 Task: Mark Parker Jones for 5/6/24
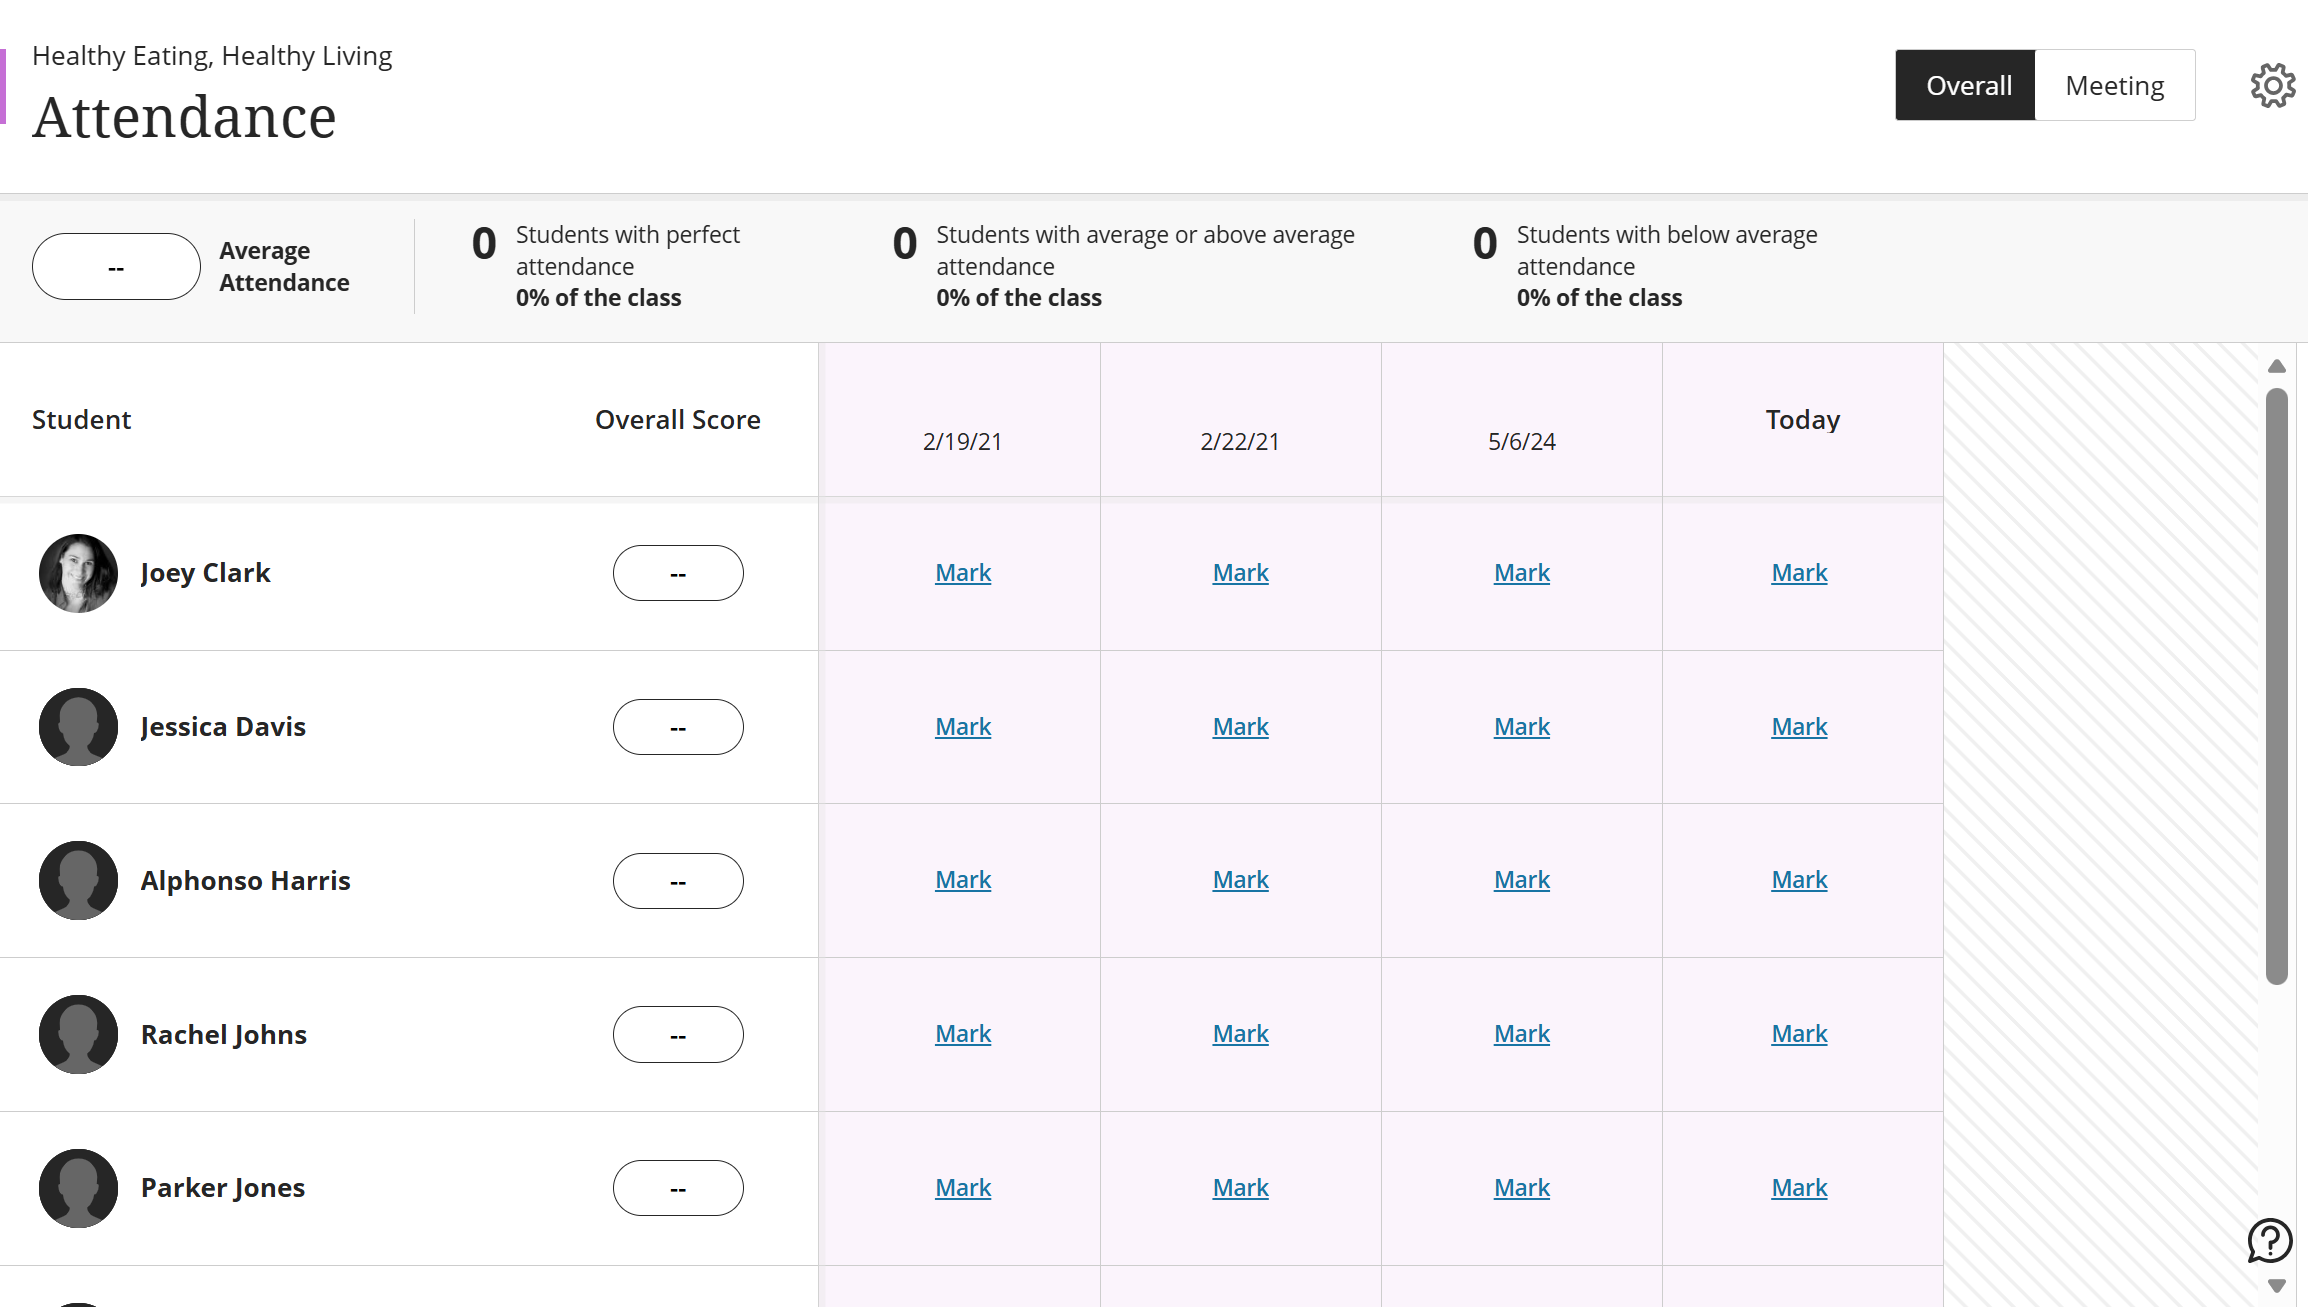click(x=1521, y=1188)
